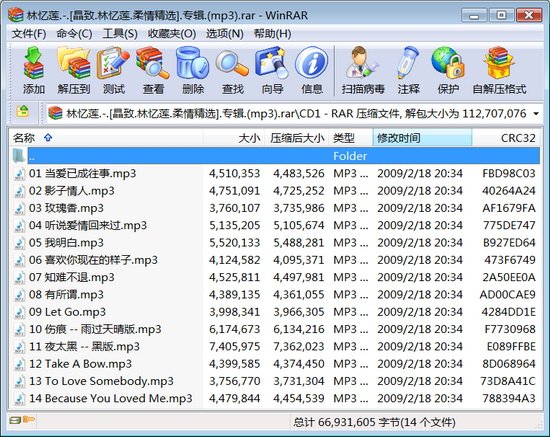Select file 06 喜欢你现在的样子.mp3
550x437 pixels.
pyautogui.click(x=275, y=260)
